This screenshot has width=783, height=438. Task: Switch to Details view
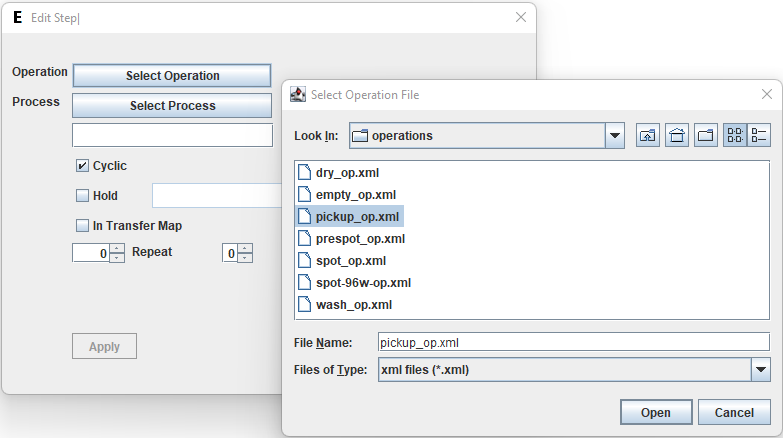[x=759, y=136]
